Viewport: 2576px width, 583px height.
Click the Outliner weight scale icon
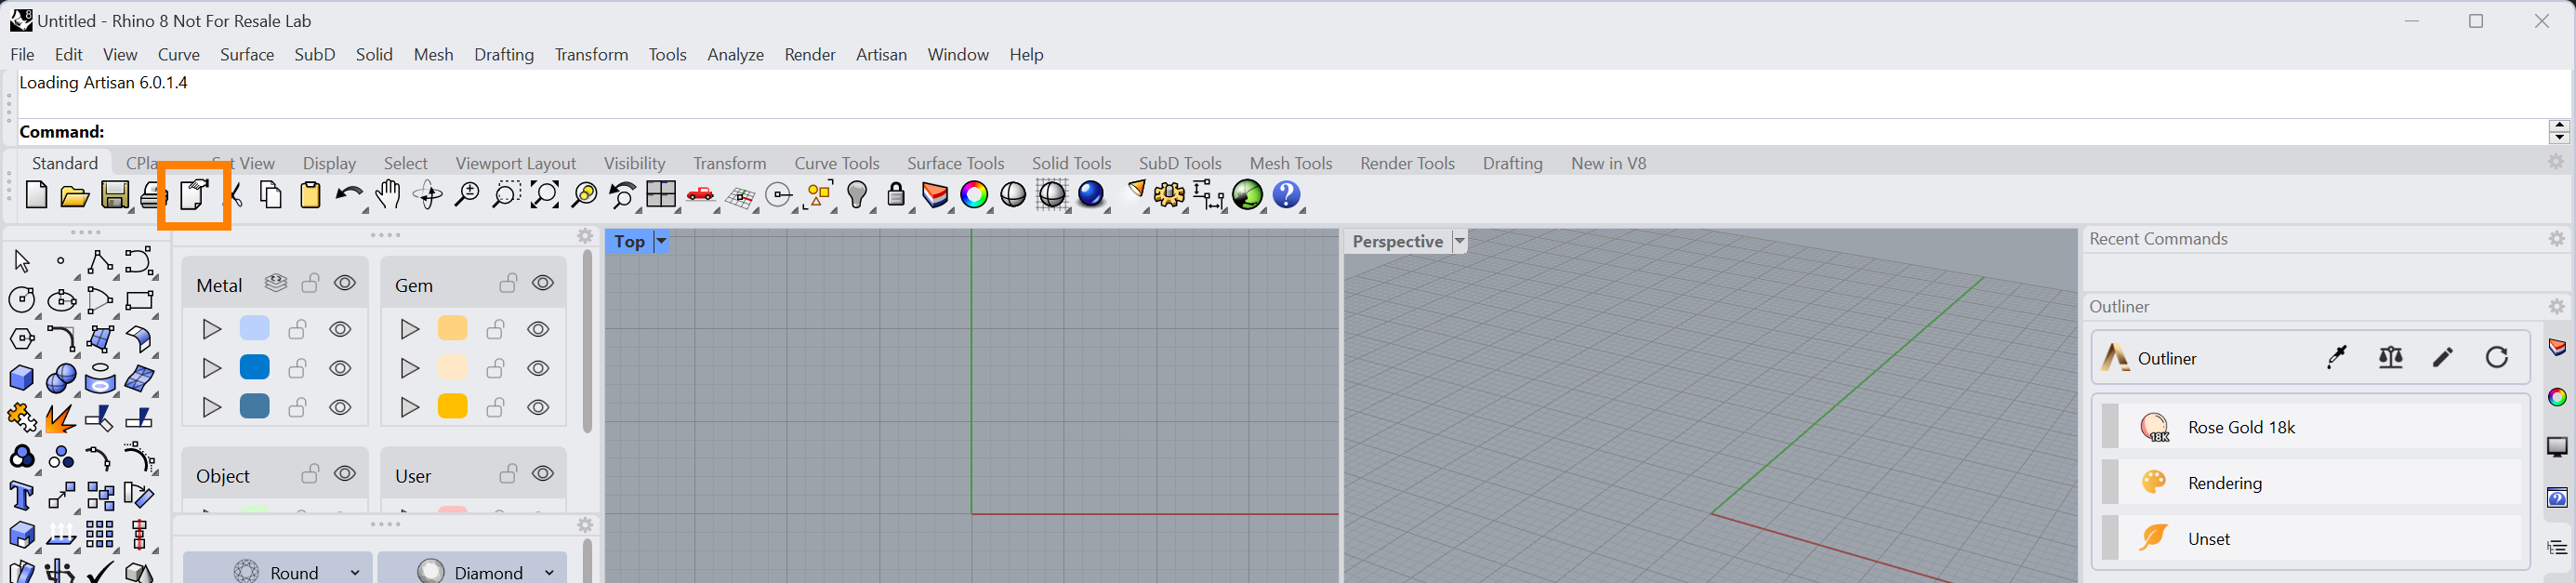(x=2391, y=358)
